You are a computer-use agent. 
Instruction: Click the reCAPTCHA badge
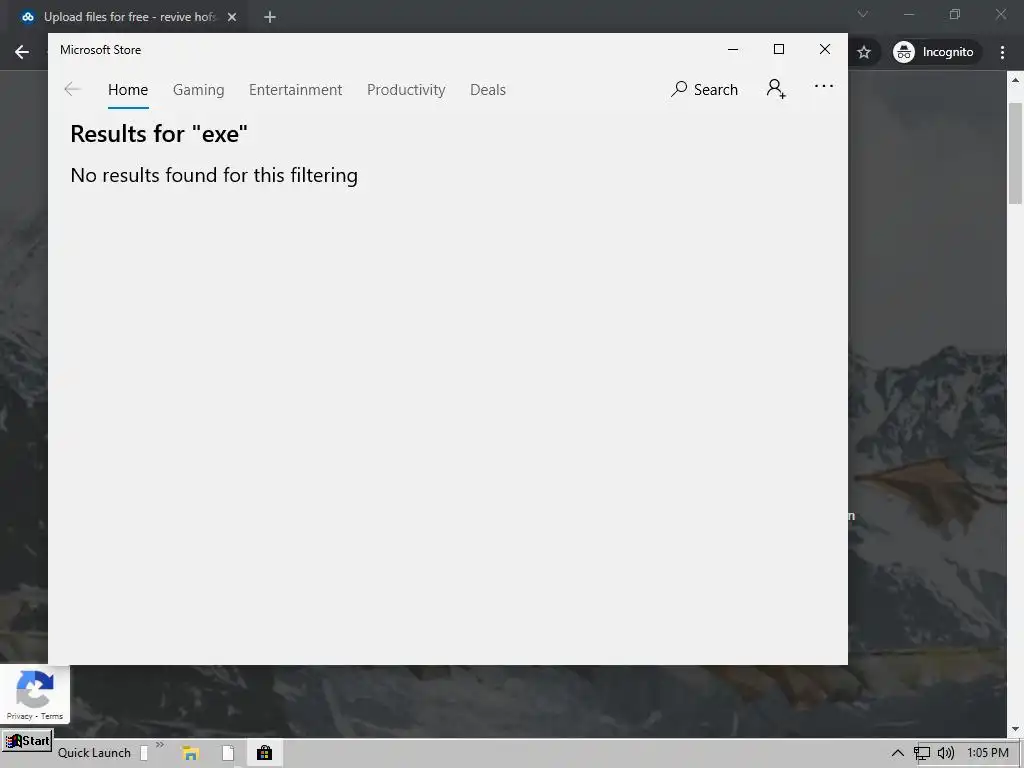point(35,694)
